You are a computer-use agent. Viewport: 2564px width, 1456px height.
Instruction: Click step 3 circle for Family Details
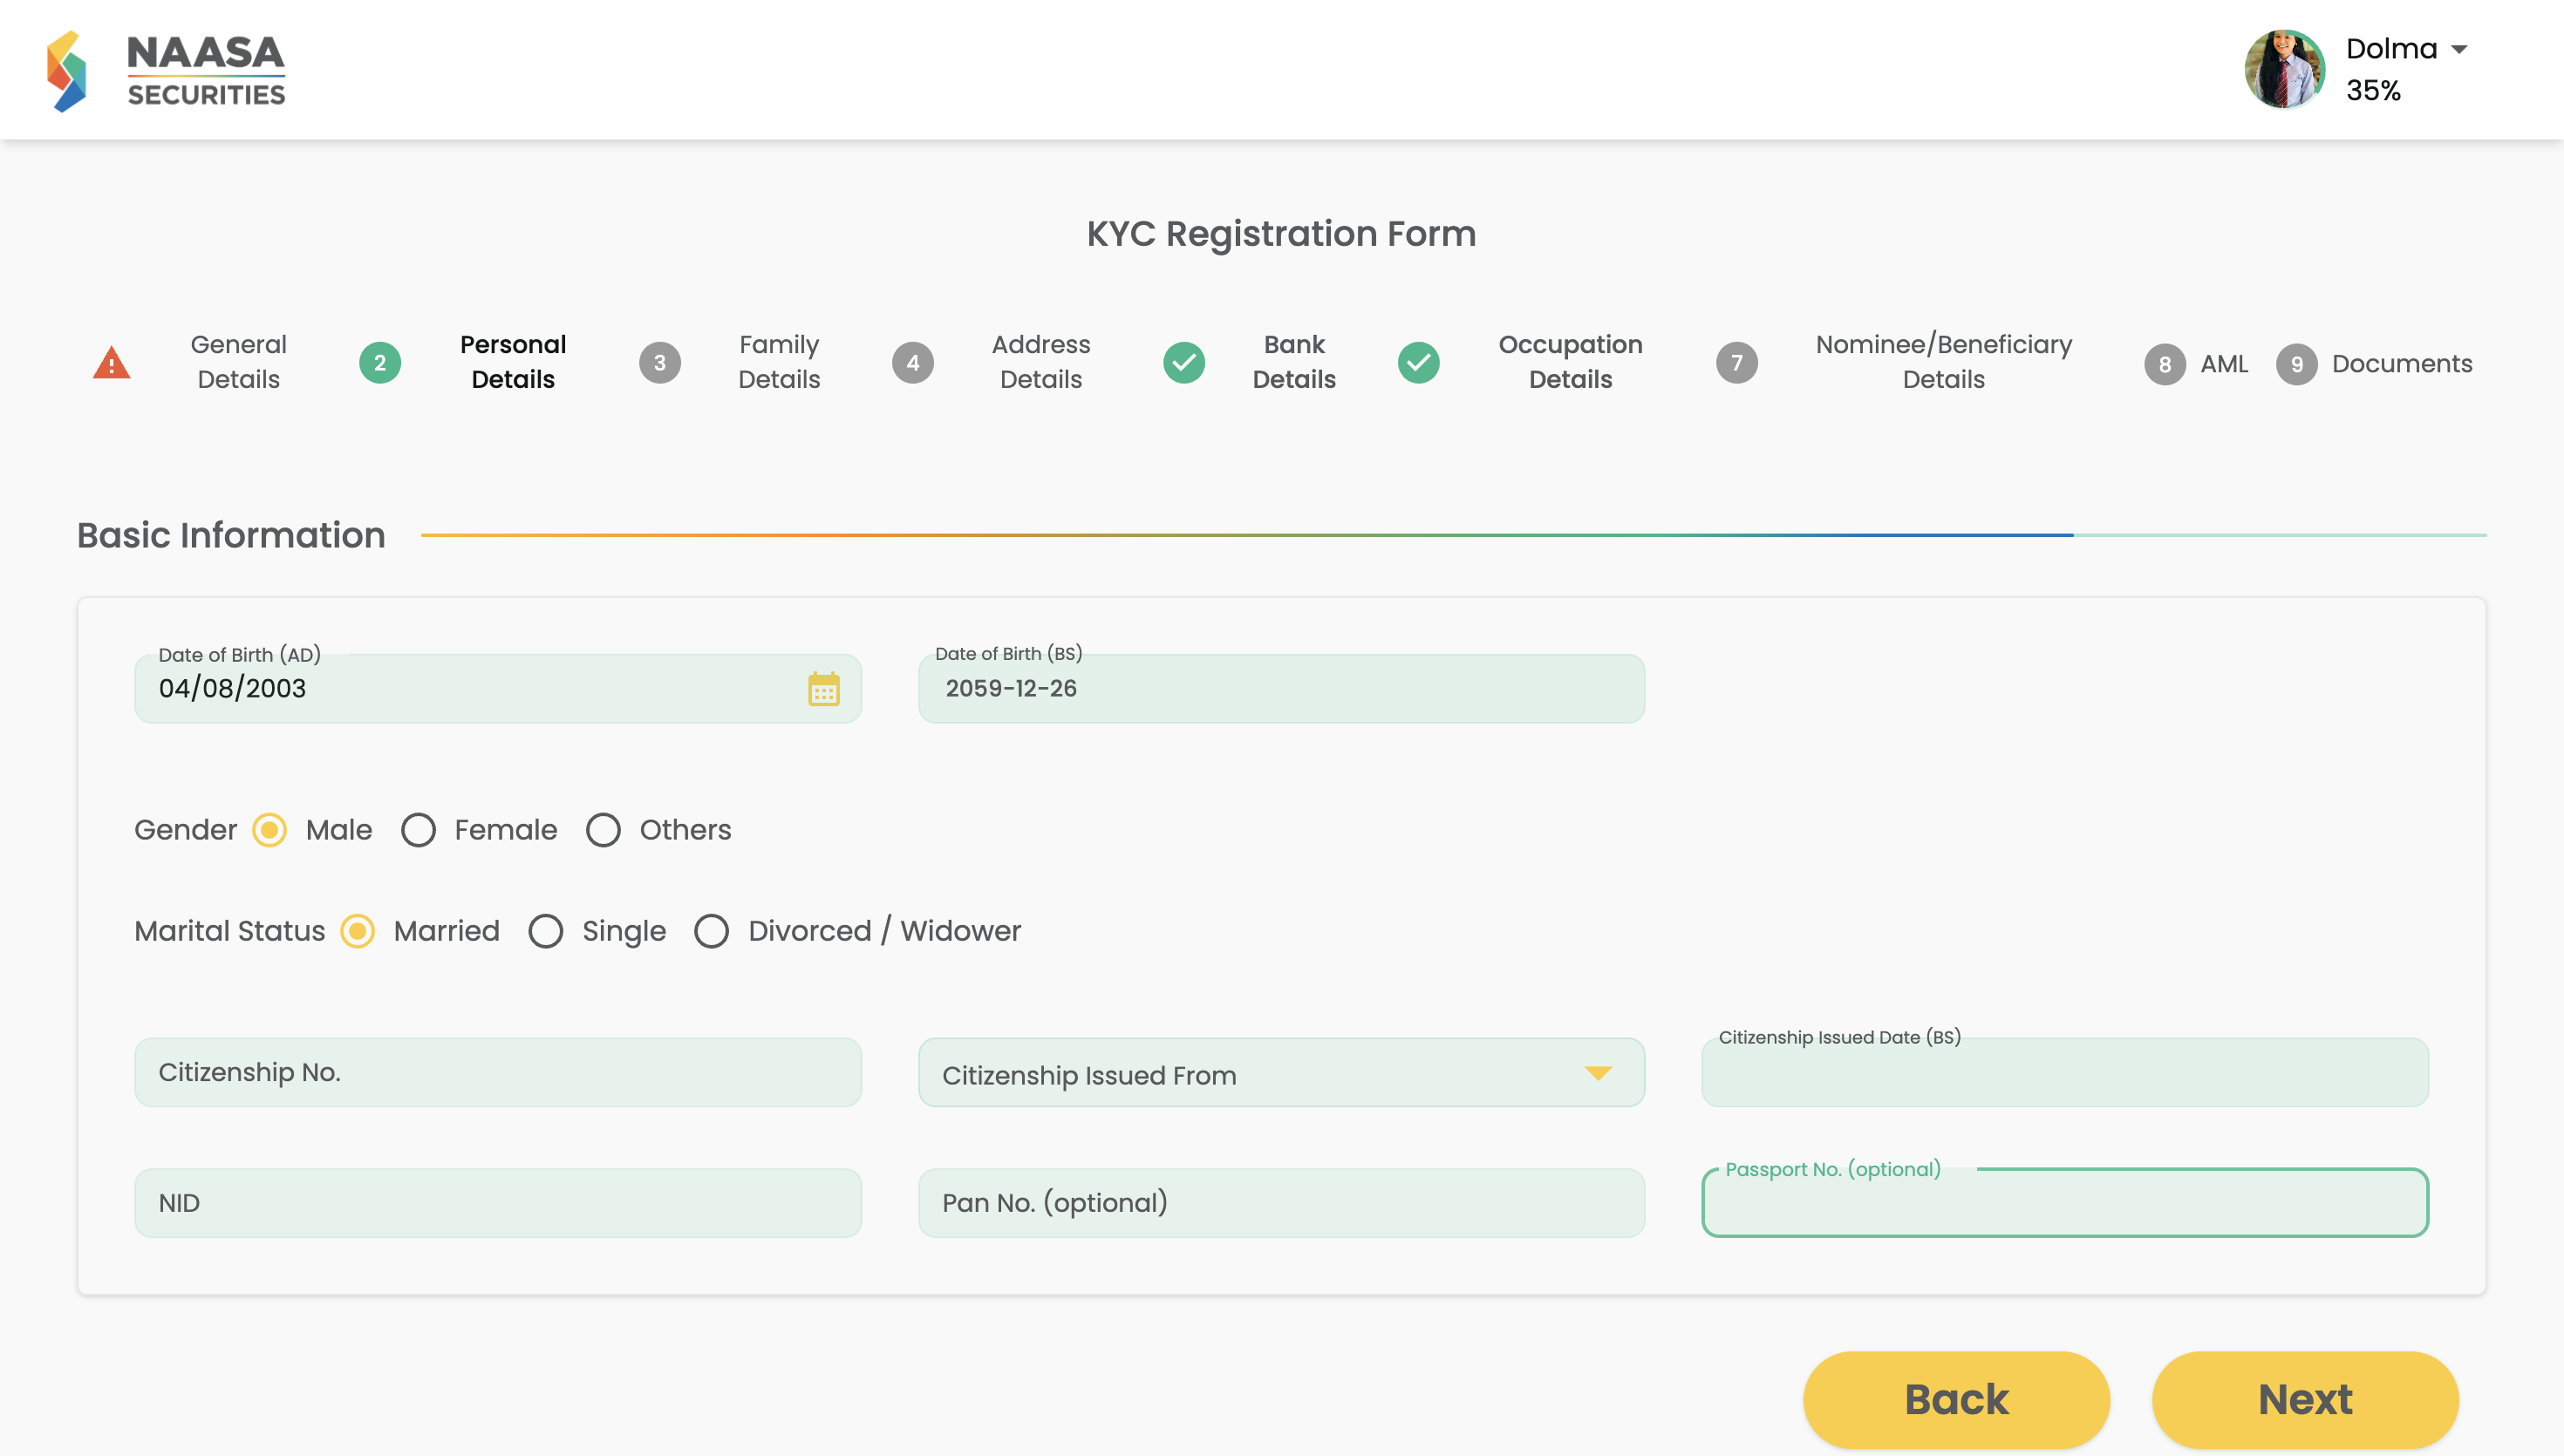[x=660, y=362]
